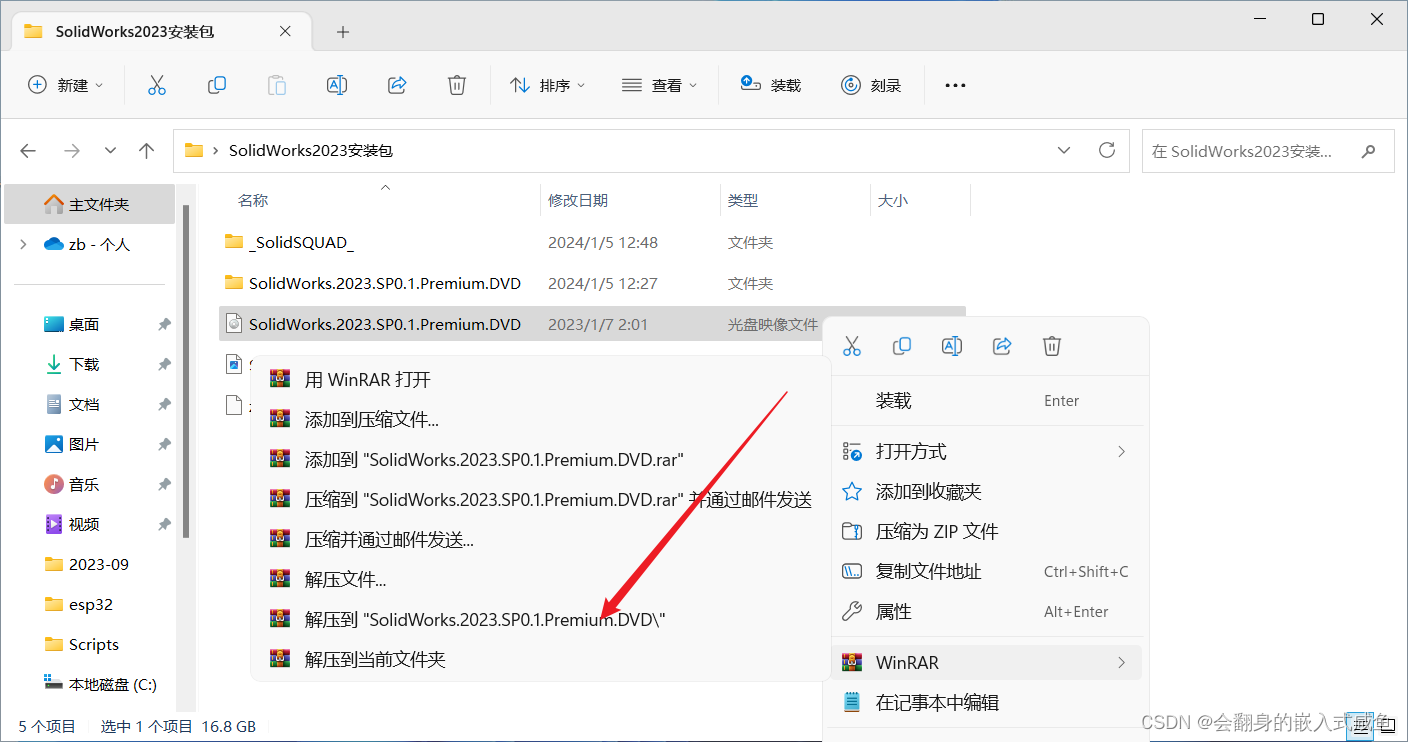Click the toolbar Rename icon

pyautogui.click(x=337, y=85)
